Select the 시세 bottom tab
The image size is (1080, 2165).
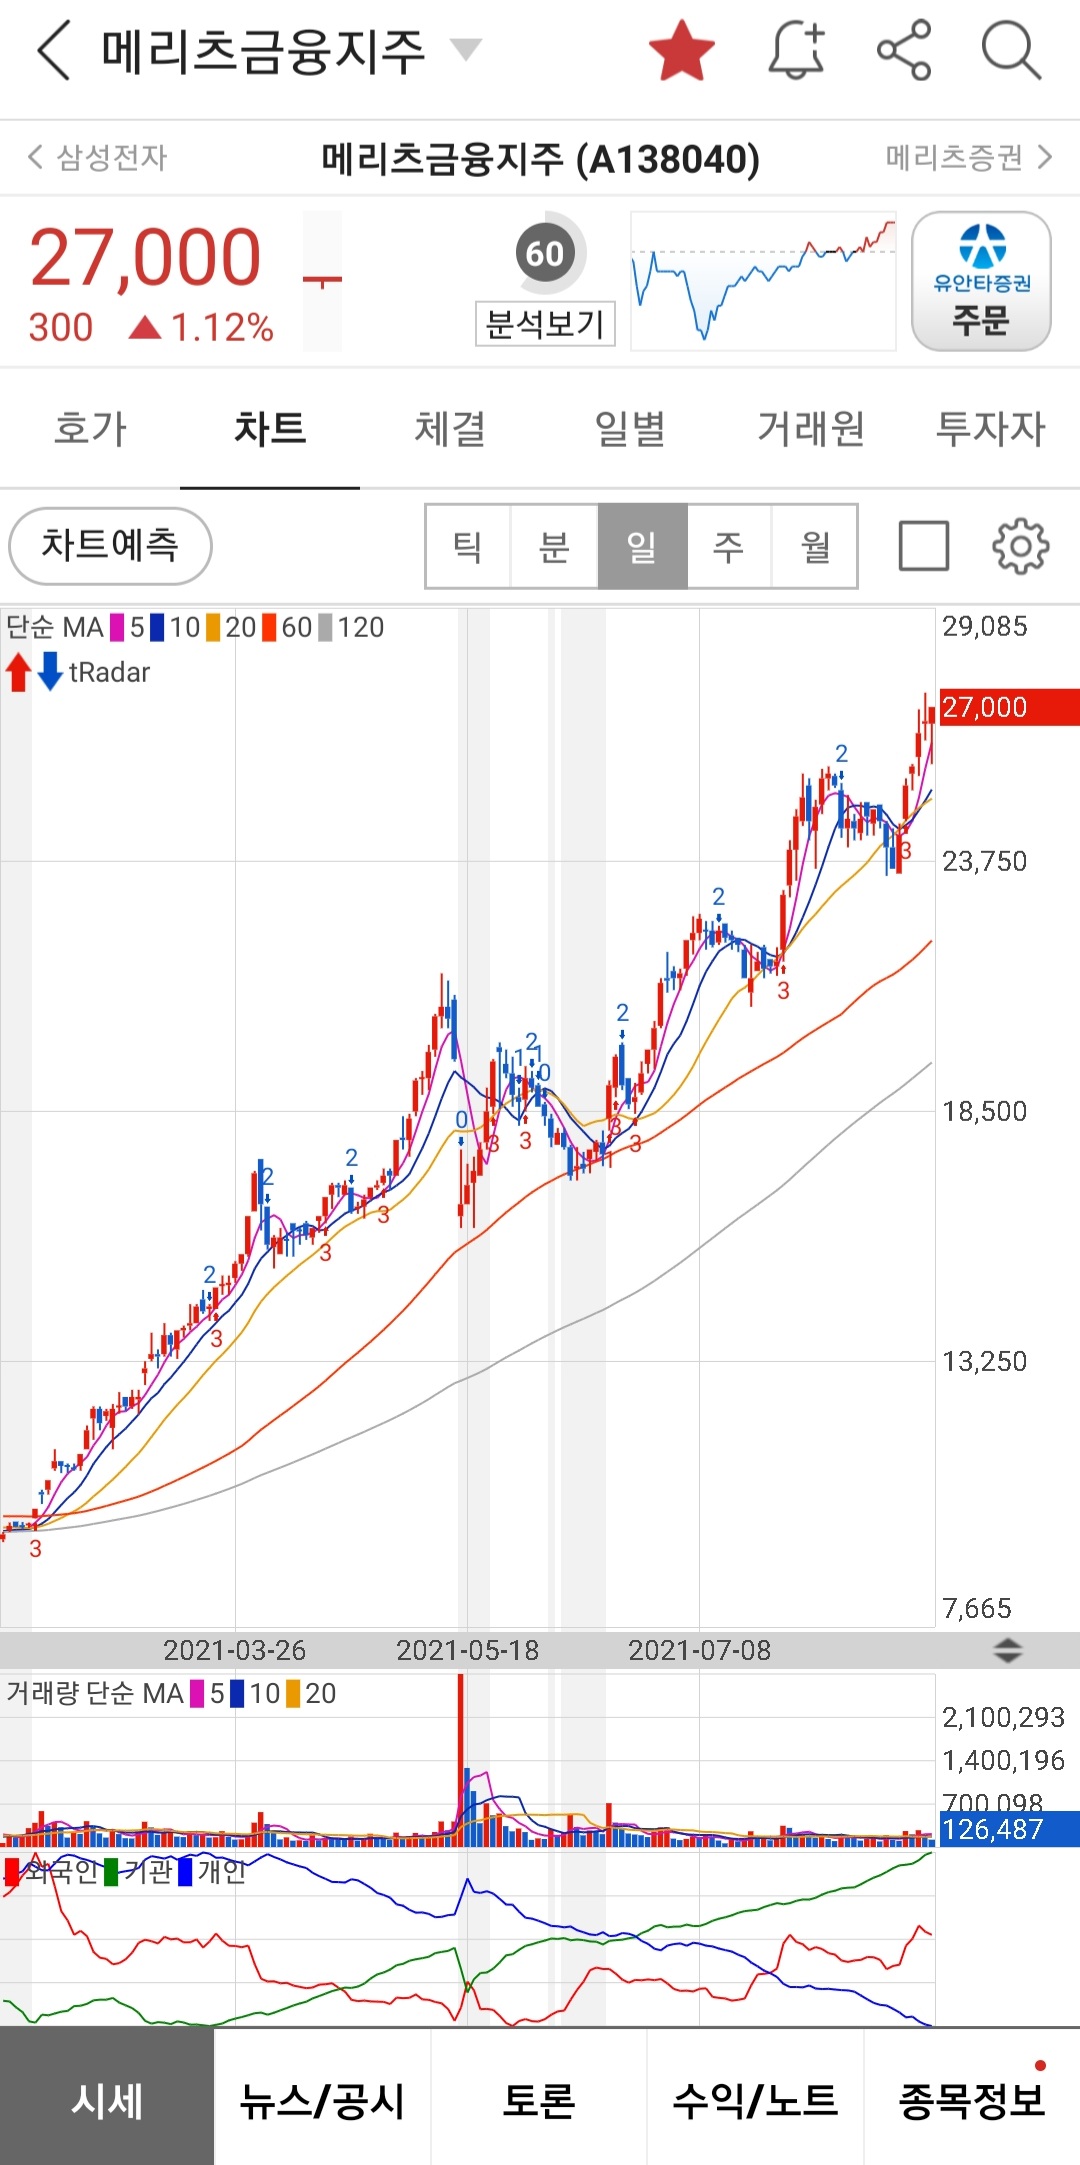[107, 2098]
